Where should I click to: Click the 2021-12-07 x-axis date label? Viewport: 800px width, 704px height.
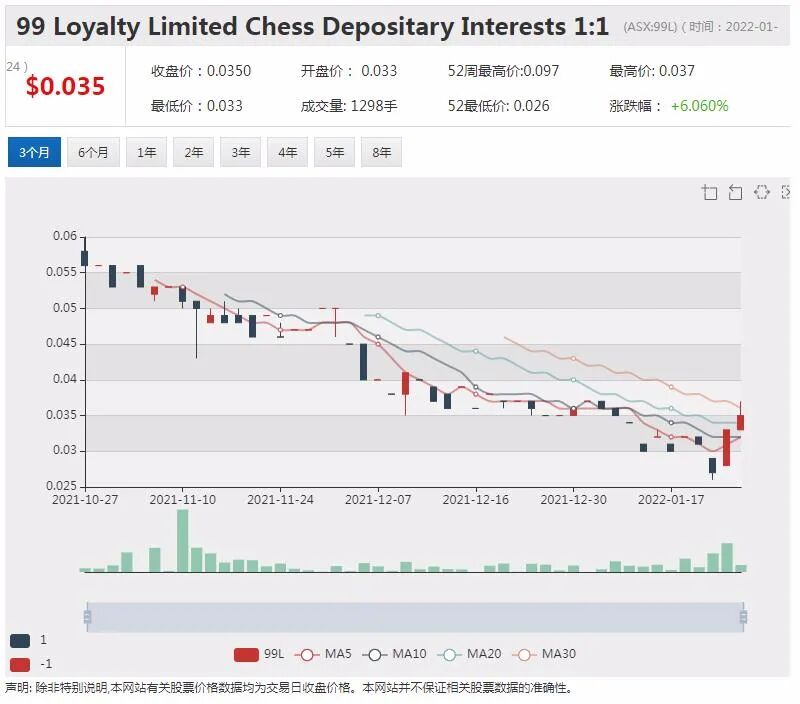point(378,499)
